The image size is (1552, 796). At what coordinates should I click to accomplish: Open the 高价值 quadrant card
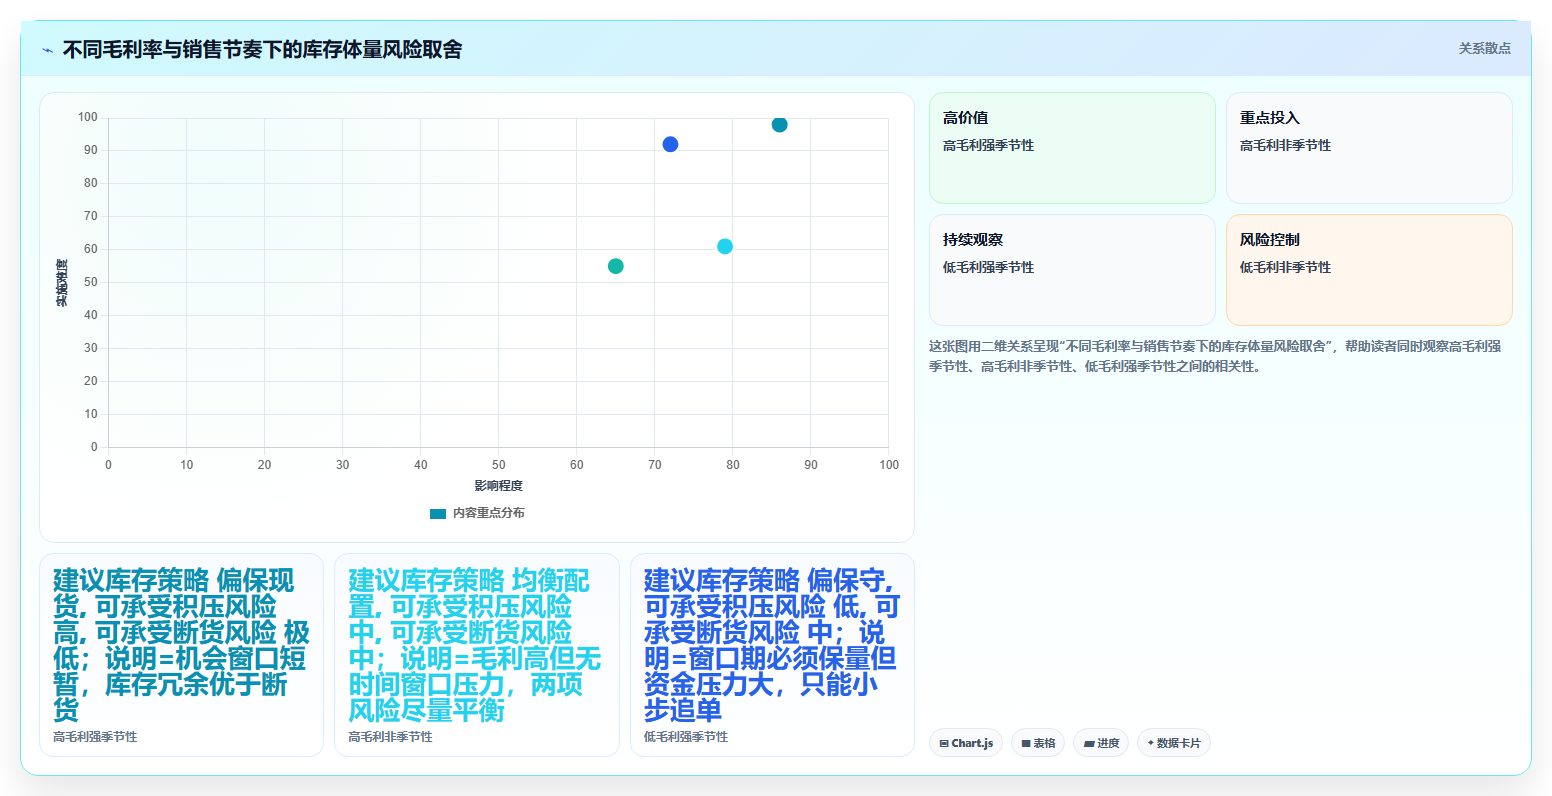tap(1072, 148)
